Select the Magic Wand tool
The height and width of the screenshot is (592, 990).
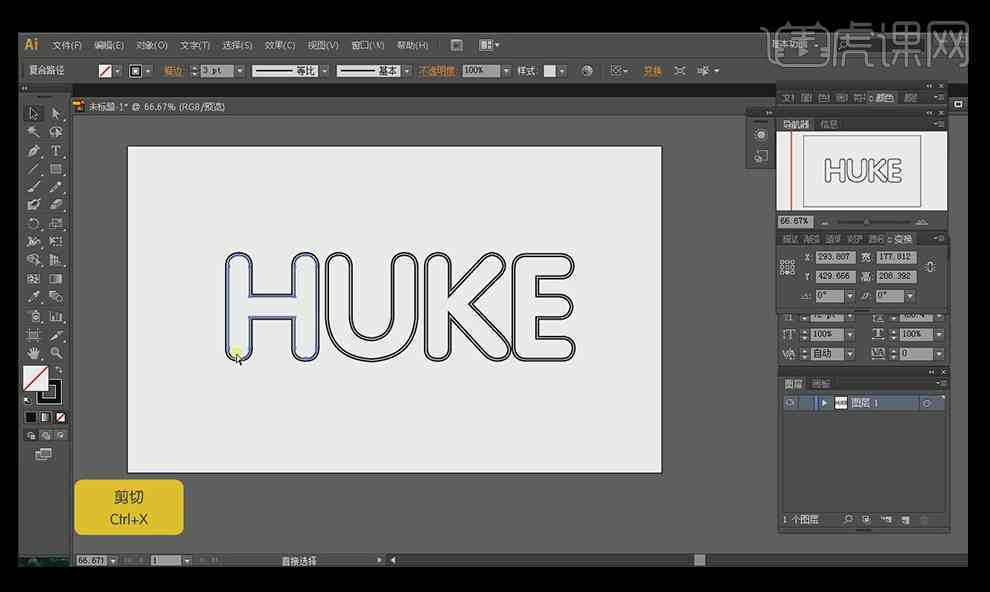tap(33, 132)
